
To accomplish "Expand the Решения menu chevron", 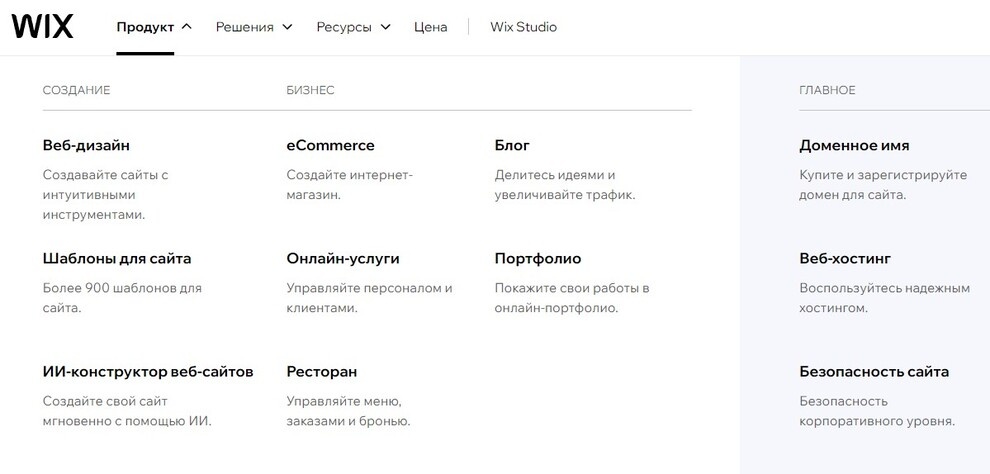I will coord(287,27).
